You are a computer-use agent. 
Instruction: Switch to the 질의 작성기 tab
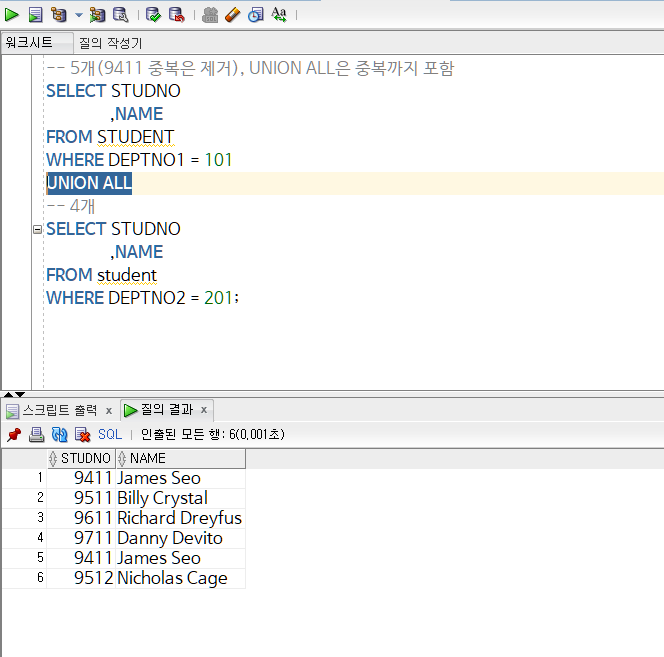click(111, 43)
